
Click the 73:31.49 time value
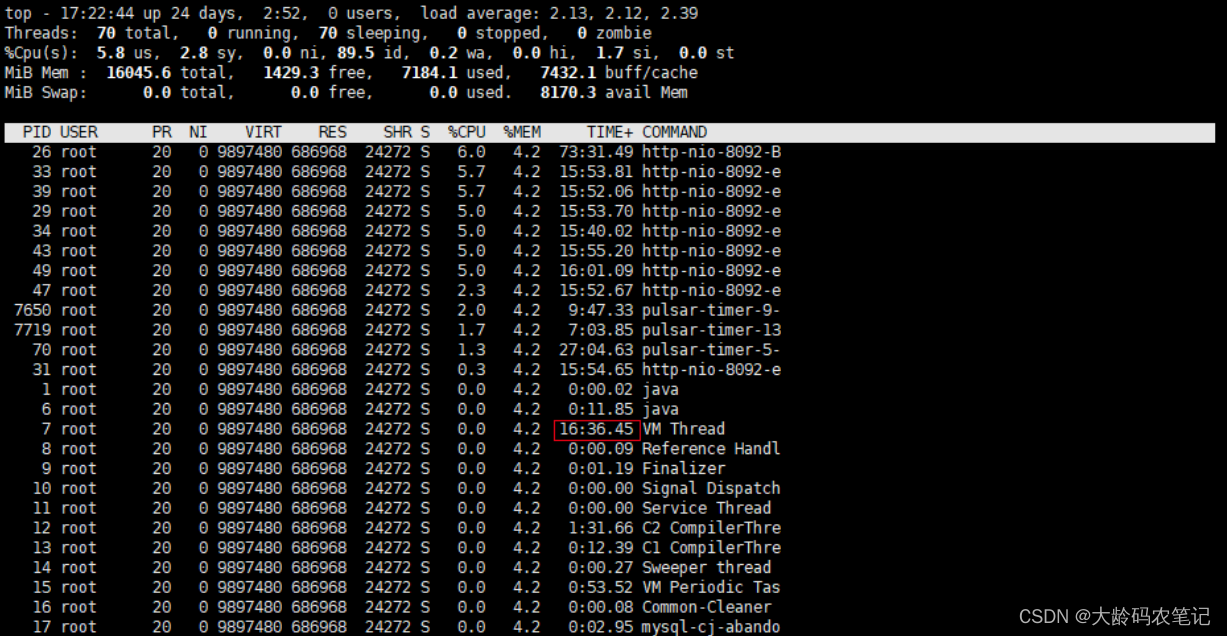pos(596,152)
